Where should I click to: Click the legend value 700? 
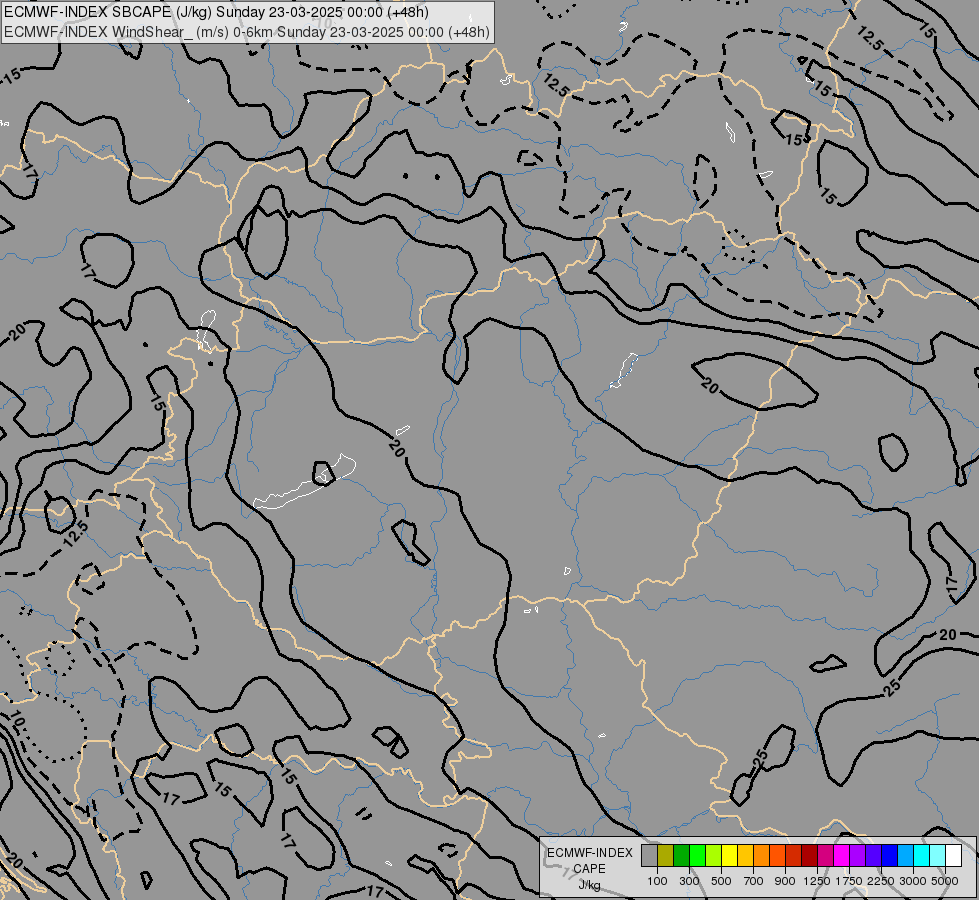[754, 881]
